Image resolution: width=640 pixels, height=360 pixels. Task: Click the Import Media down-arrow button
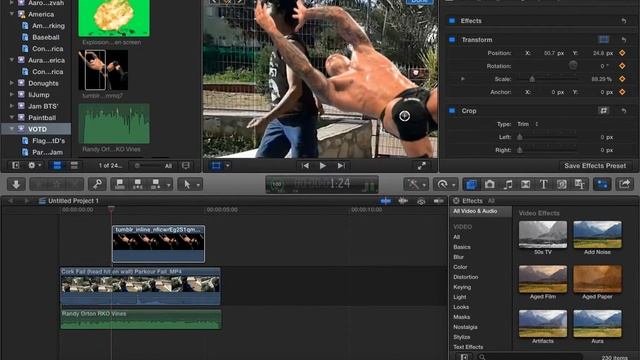tap(16, 184)
